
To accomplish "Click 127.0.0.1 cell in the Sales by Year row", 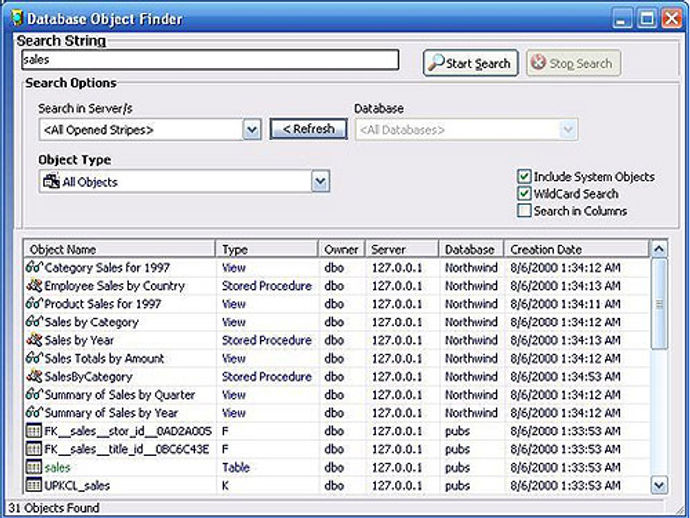I will pos(397,340).
